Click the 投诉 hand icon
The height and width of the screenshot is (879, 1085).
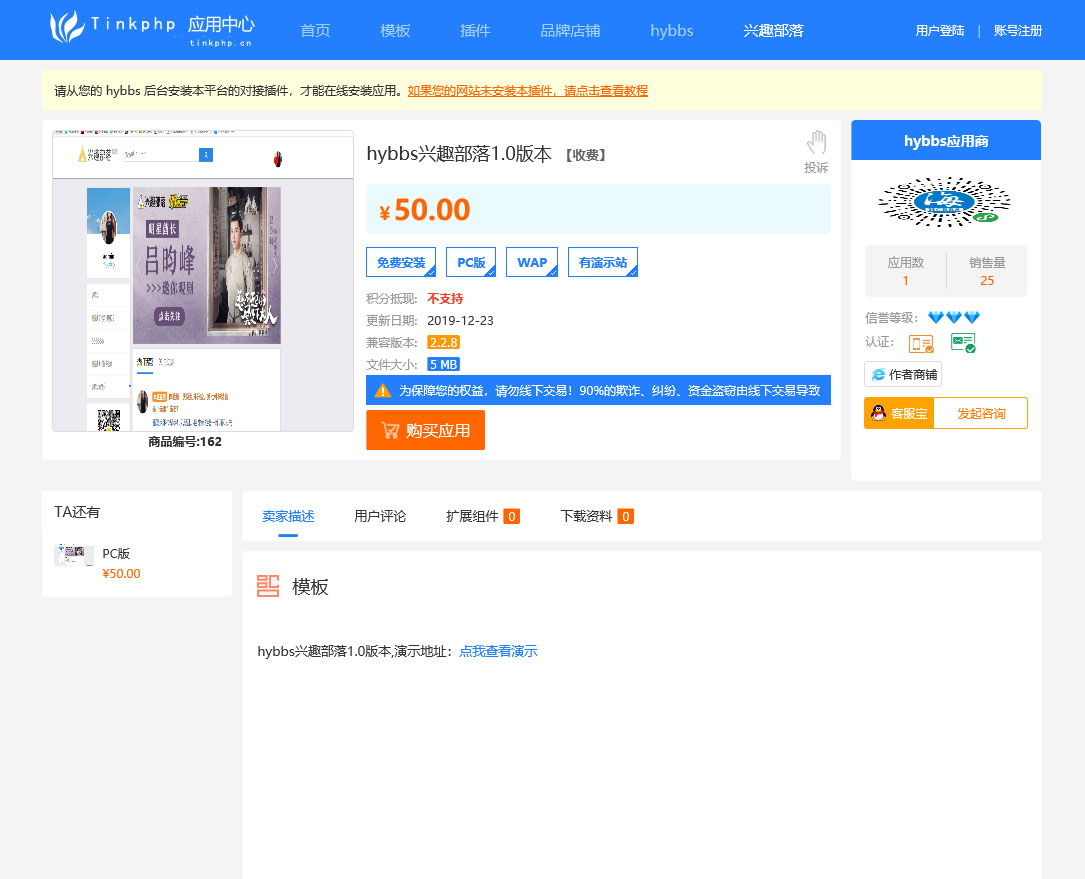click(816, 142)
